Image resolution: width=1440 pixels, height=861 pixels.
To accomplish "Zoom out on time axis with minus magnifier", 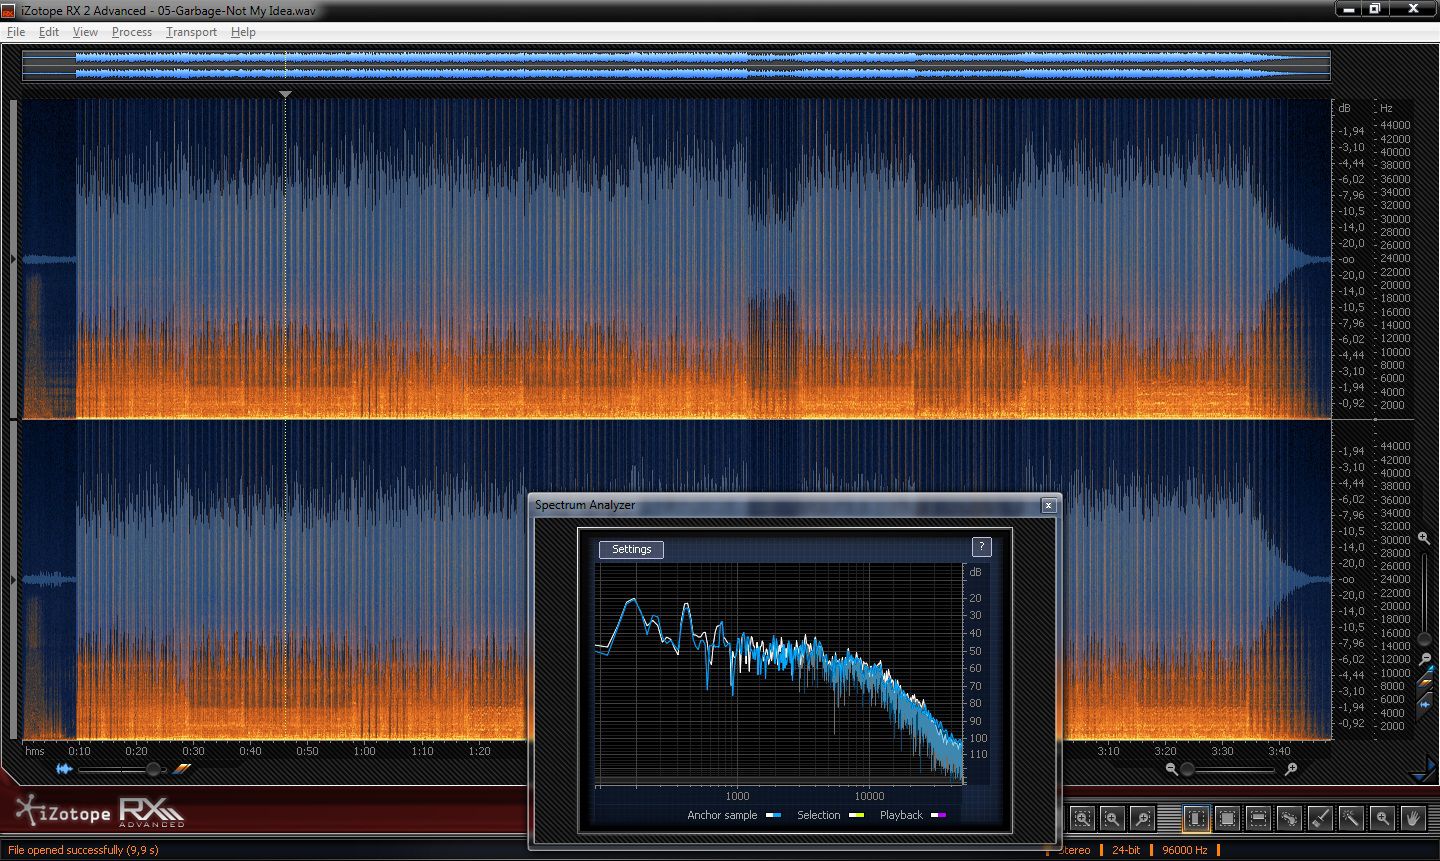I will point(1172,769).
